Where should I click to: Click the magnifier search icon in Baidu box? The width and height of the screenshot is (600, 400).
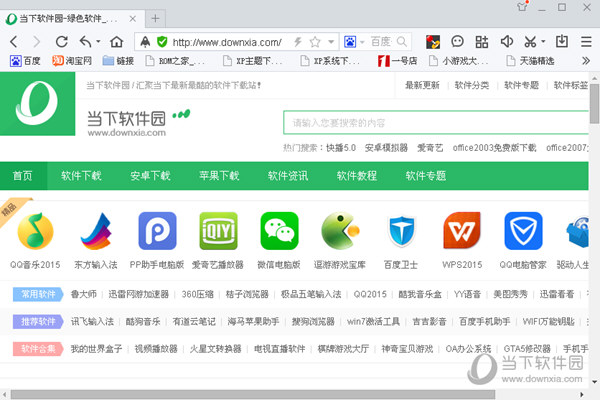(x=402, y=41)
